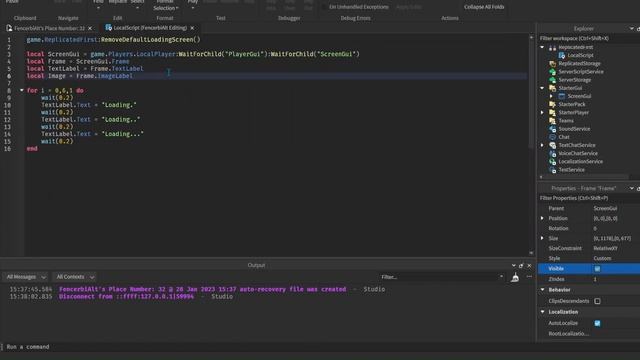The image size is (640, 360).
Task: Select the LocalScript icon in Explorer tree
Action: [x=562, y=55]
